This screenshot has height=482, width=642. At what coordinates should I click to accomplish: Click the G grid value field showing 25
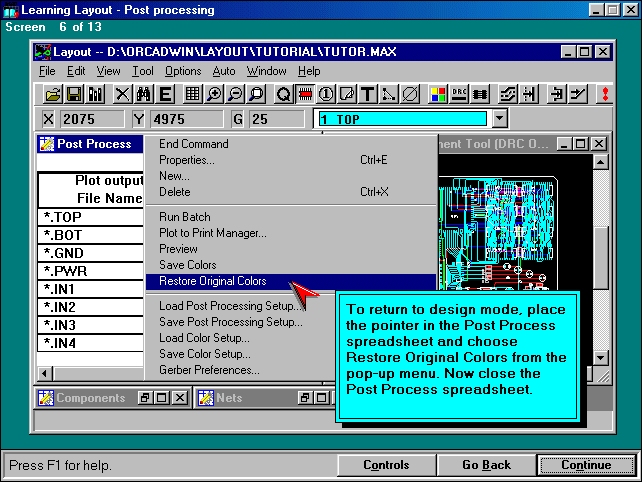click(x=275, y=119)
